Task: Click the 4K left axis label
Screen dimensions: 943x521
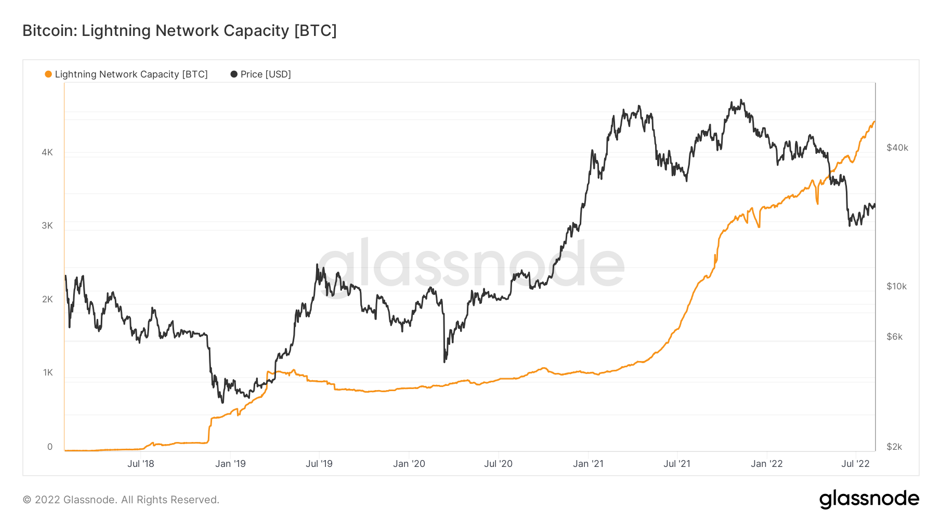Action: (47, 152)
